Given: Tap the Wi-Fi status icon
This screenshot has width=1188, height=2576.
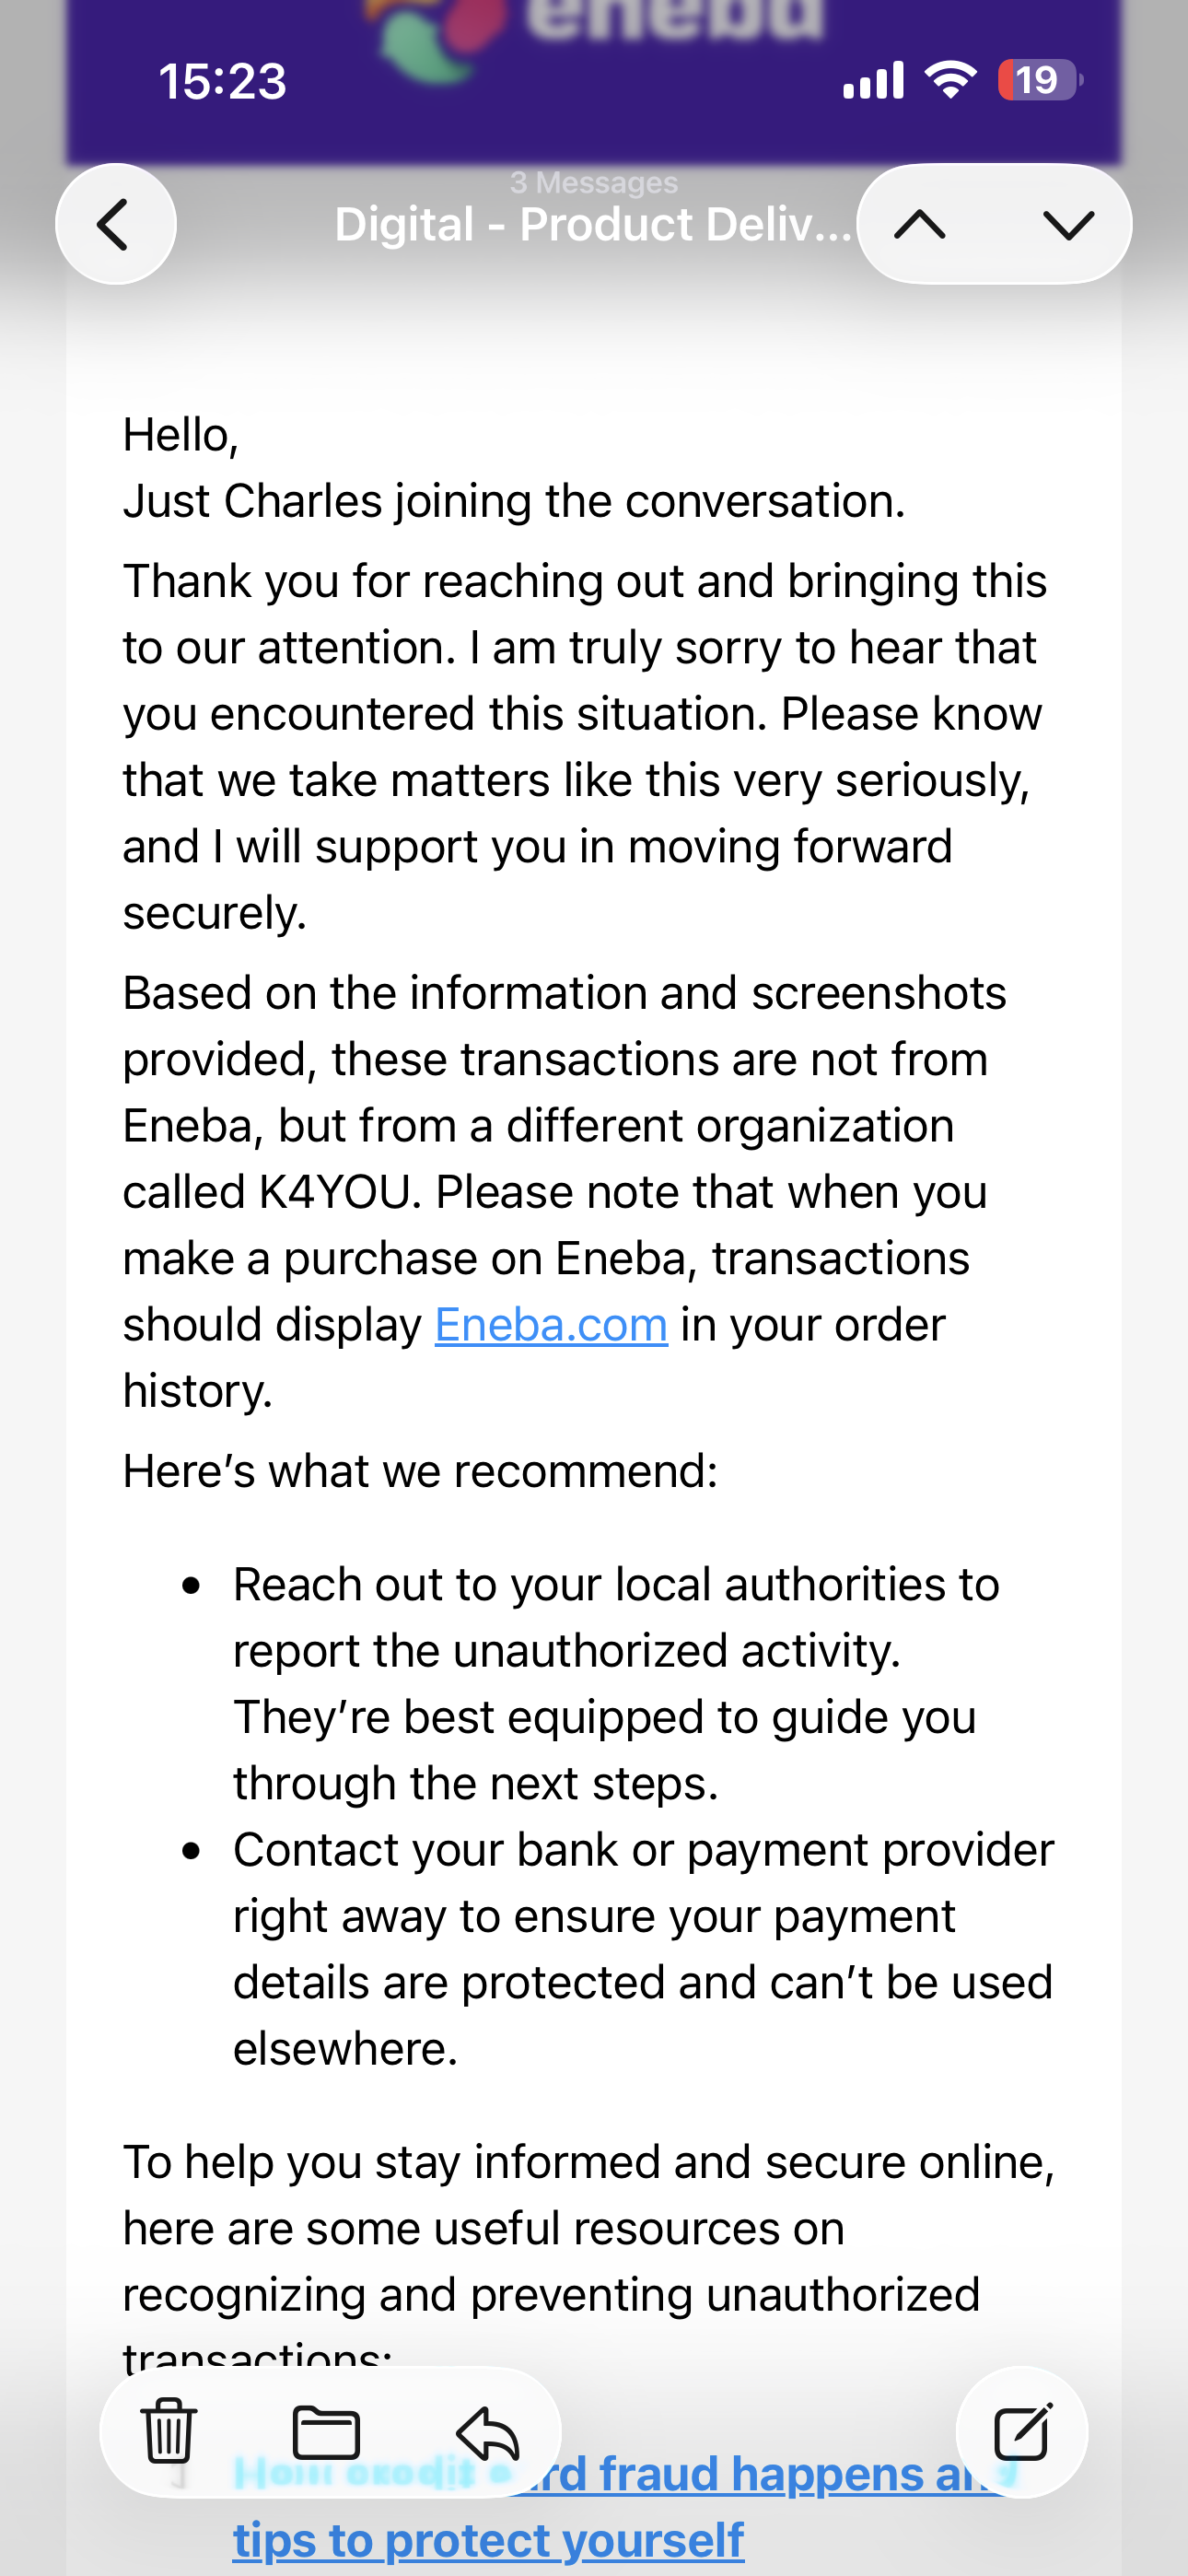Looking at the screenshot, I should pos(951,80).
